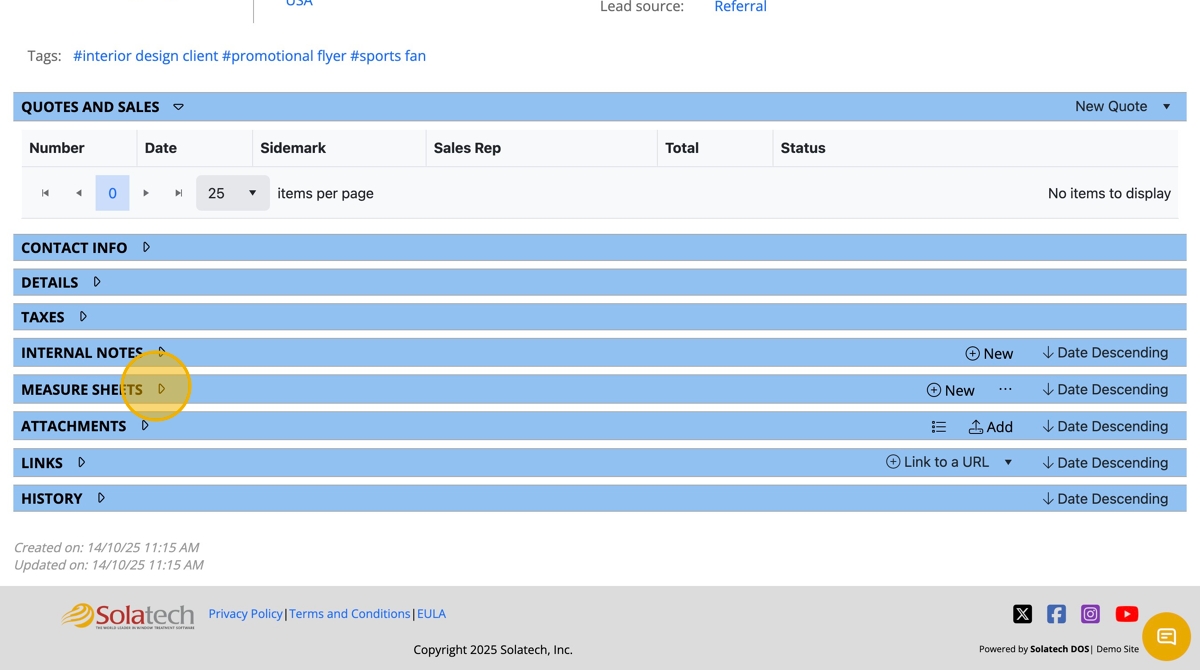Open the items per page dropdown

pos(232,193)
